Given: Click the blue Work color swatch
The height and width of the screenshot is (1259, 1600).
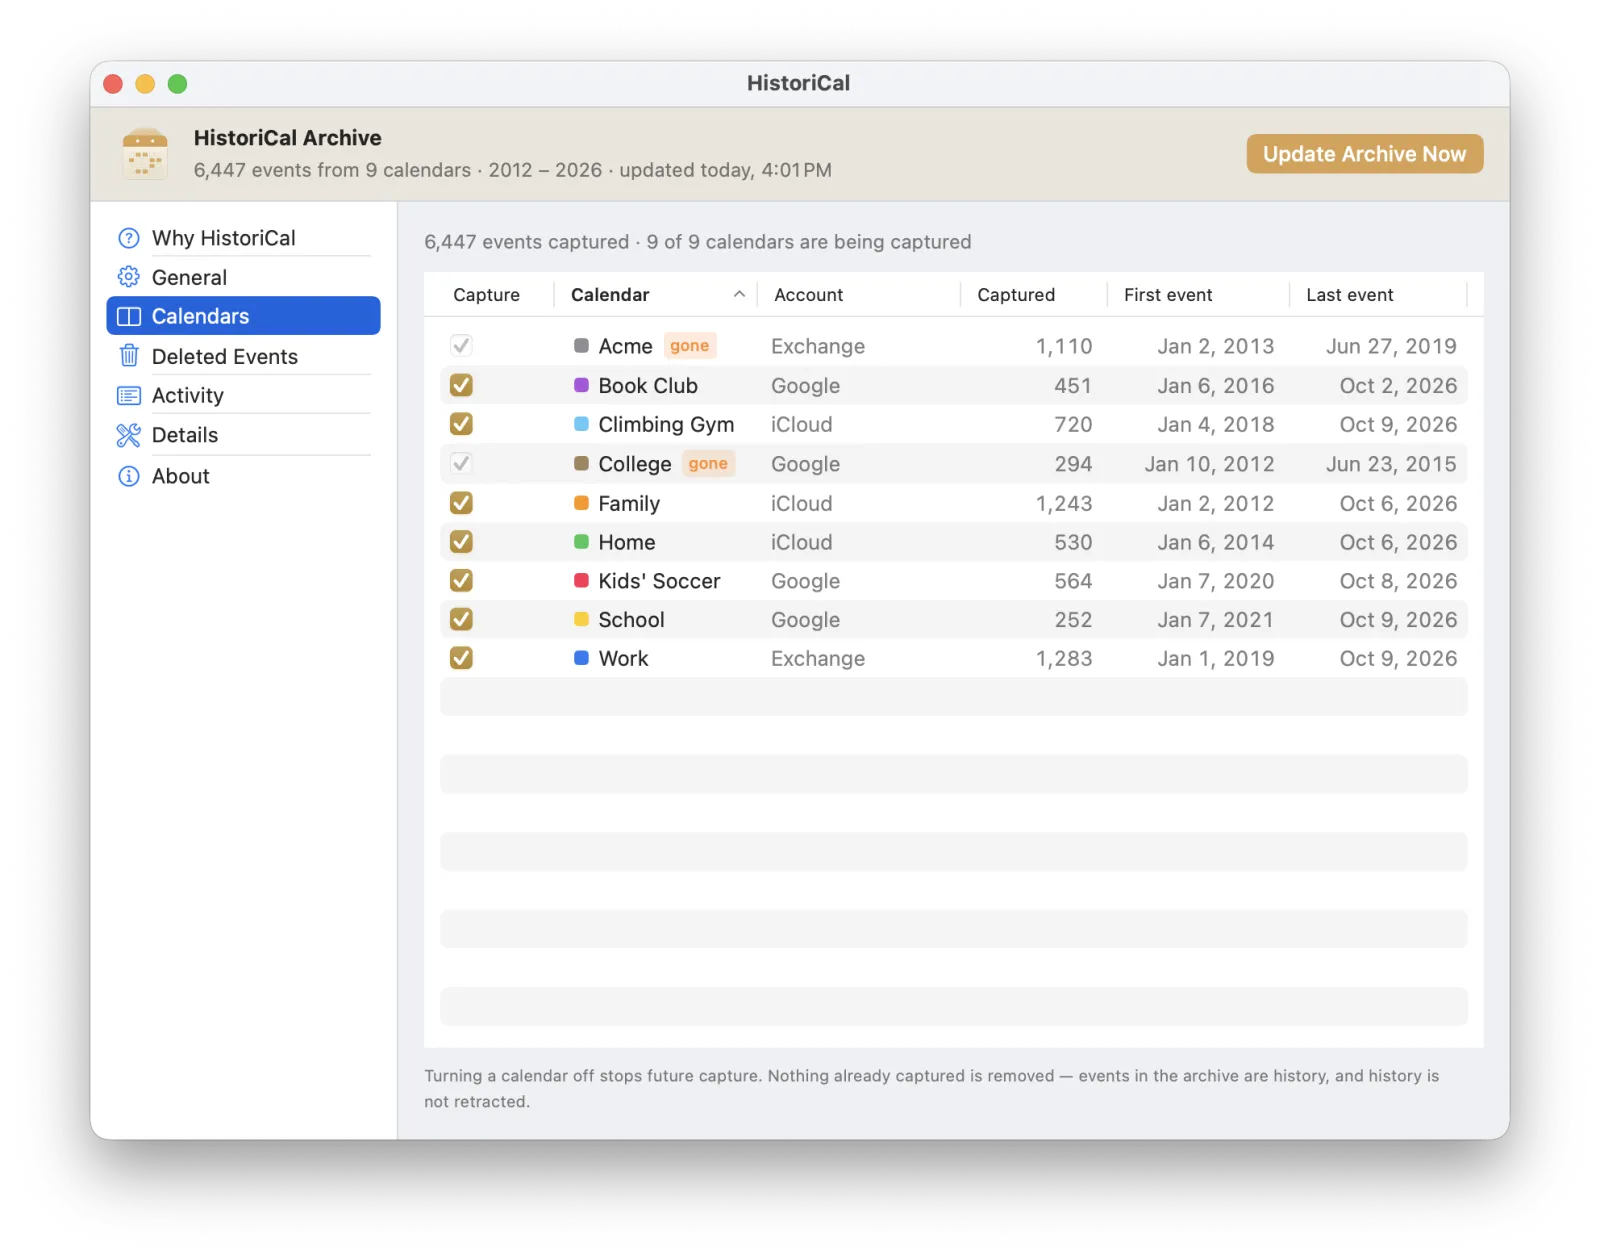Looking at the screenshot, I should pyautogui.click(x=581, y=658).
